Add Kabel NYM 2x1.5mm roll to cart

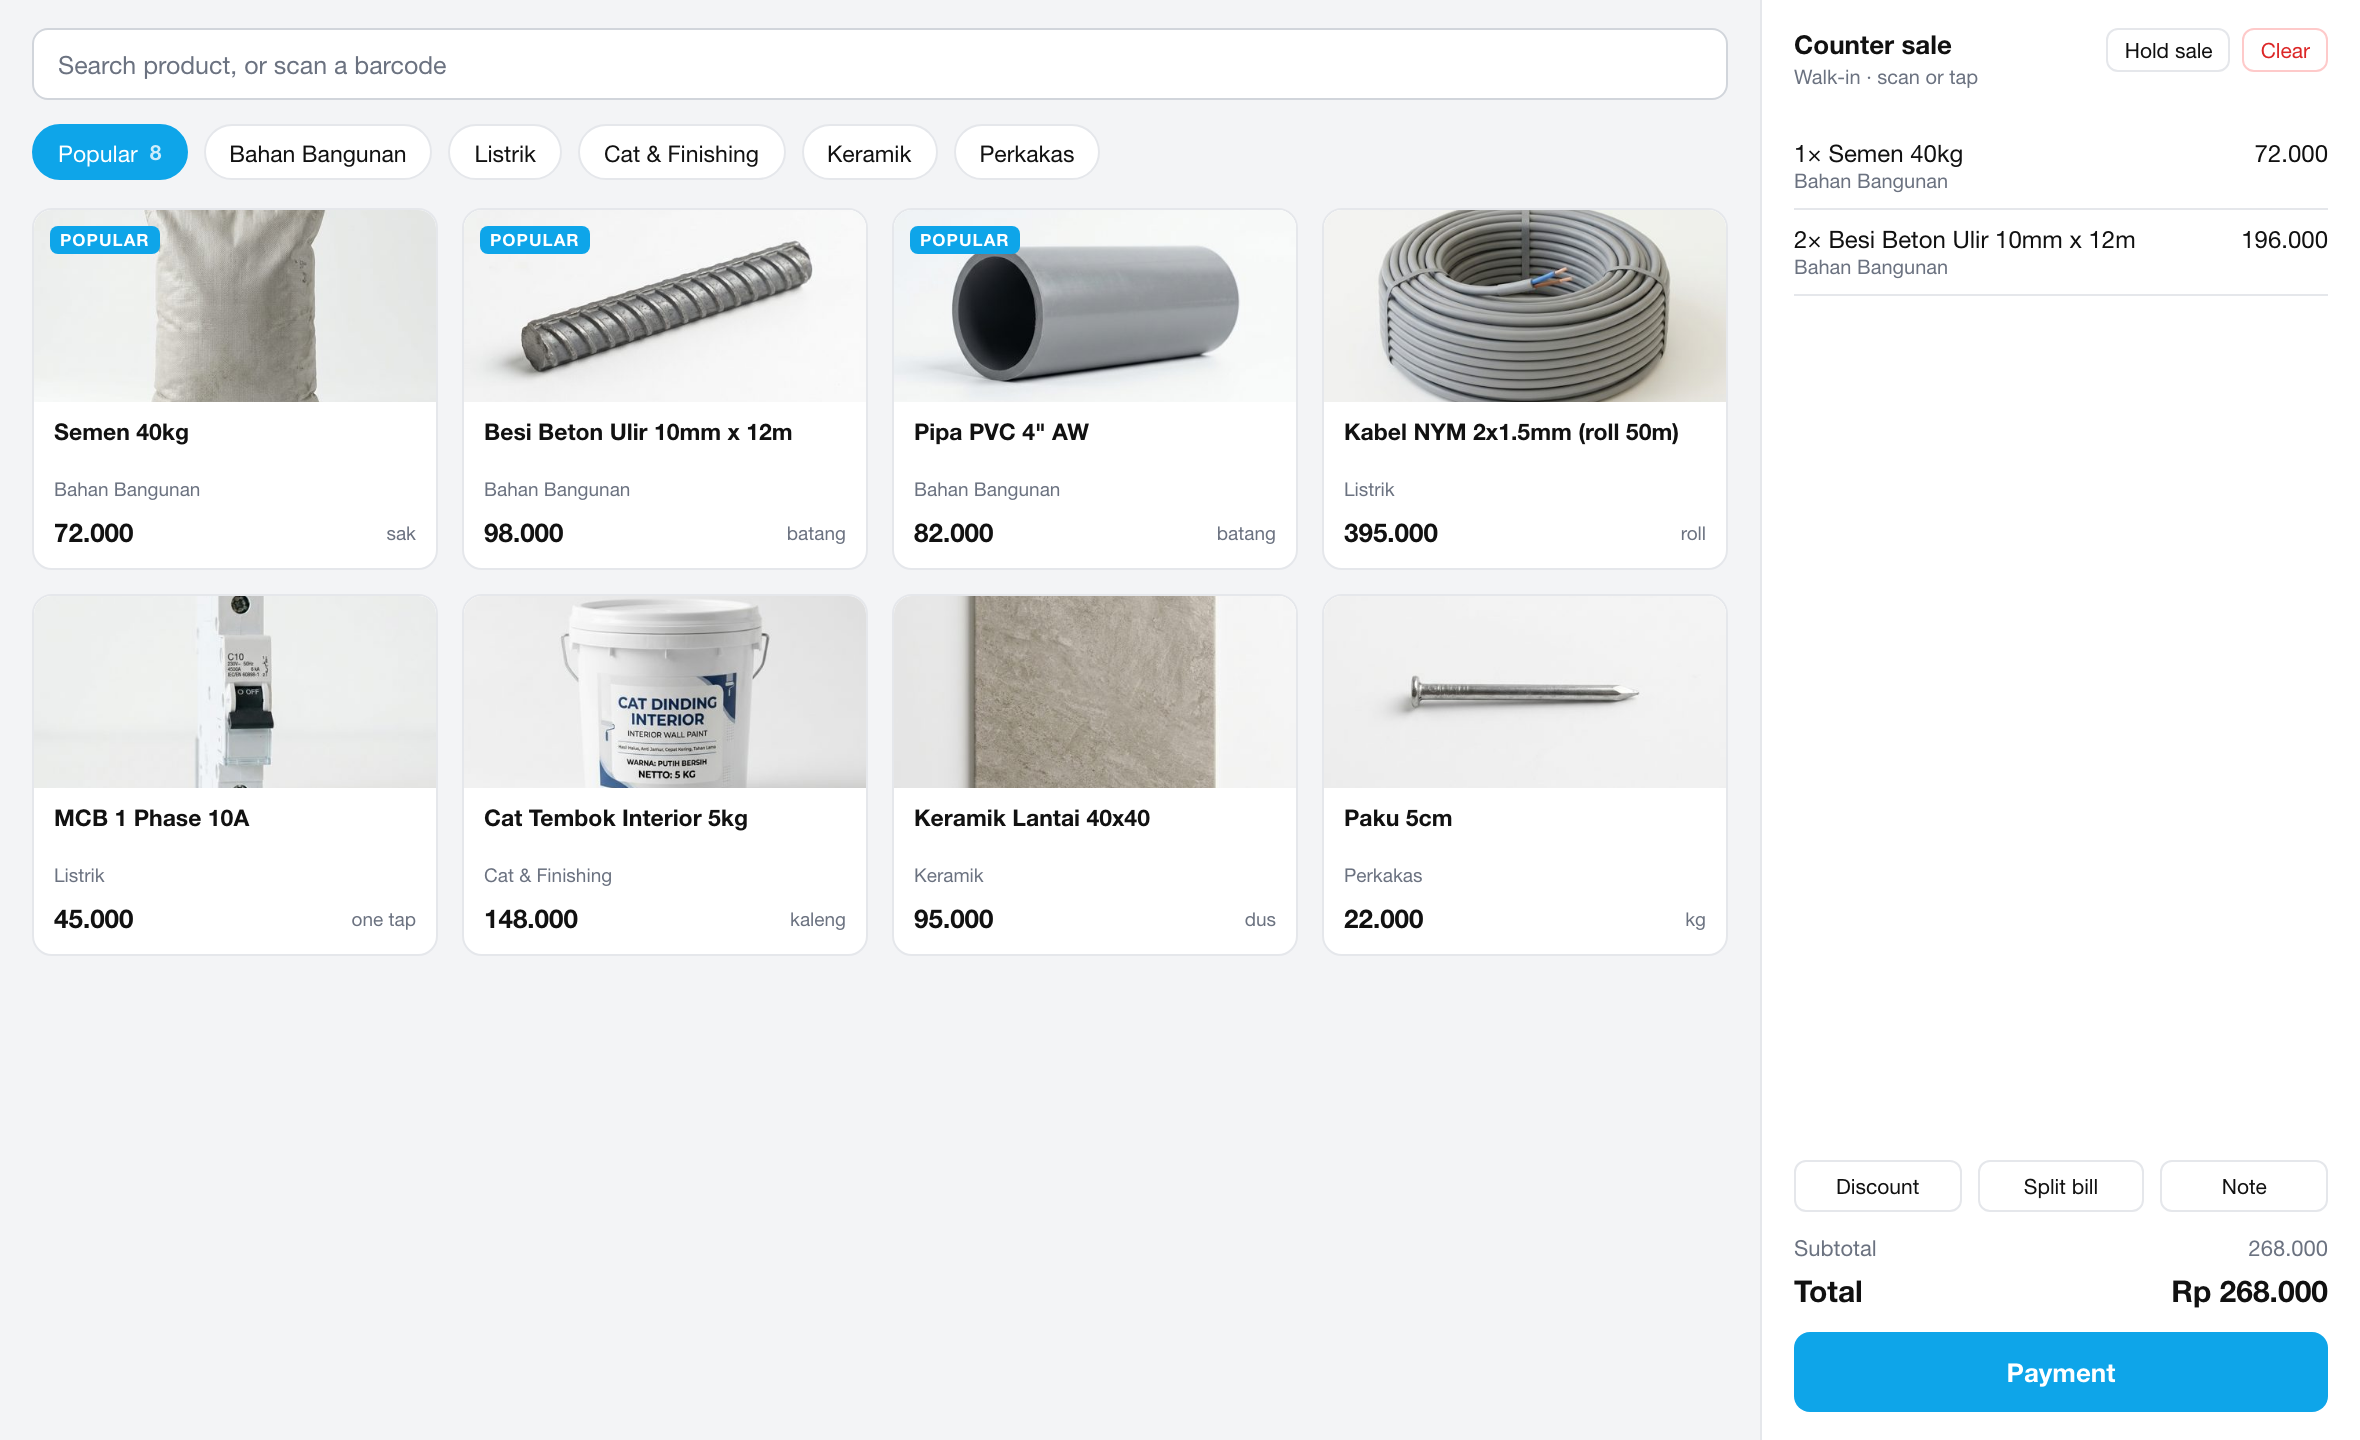[1525, 389]
